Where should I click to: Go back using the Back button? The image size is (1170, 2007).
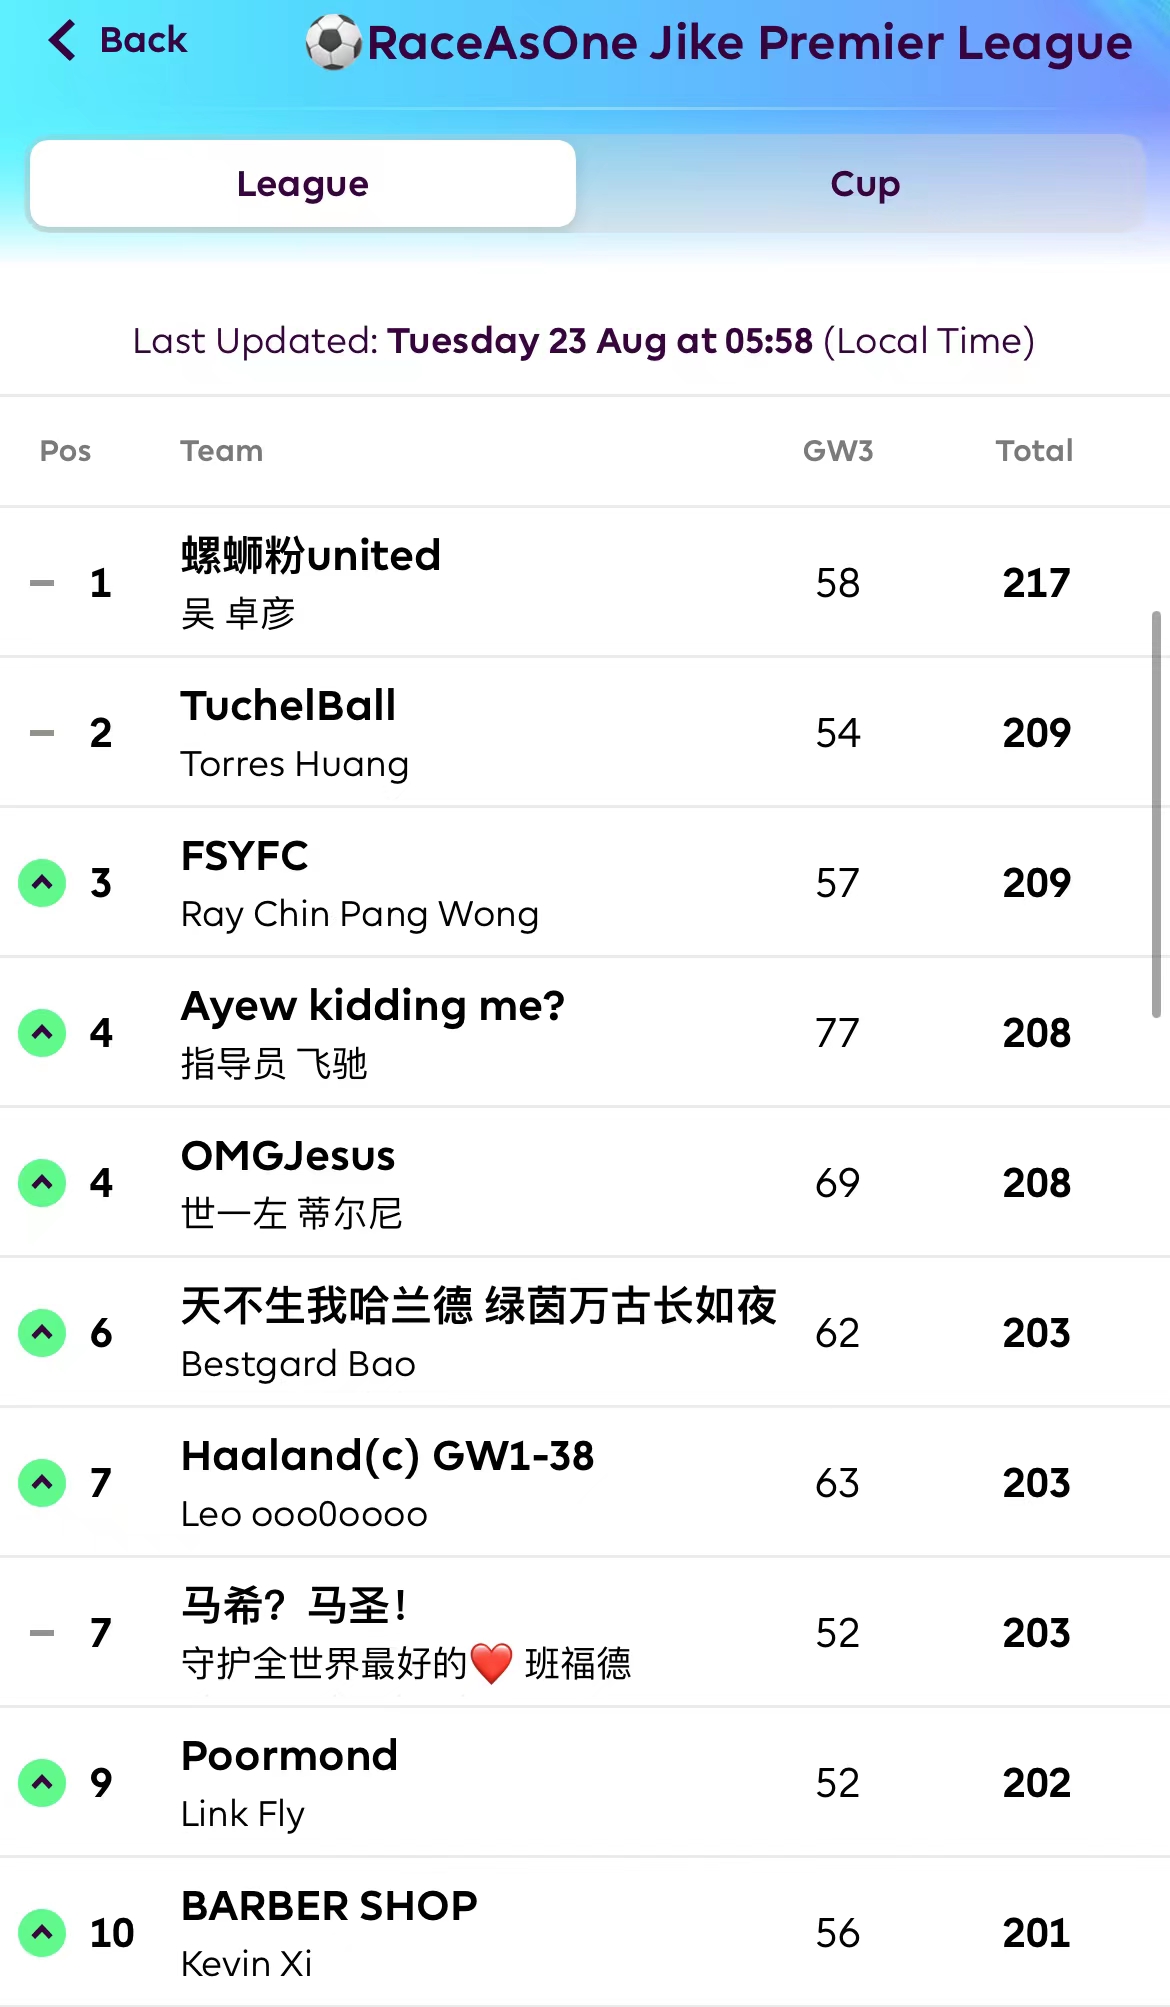[142, 41]
